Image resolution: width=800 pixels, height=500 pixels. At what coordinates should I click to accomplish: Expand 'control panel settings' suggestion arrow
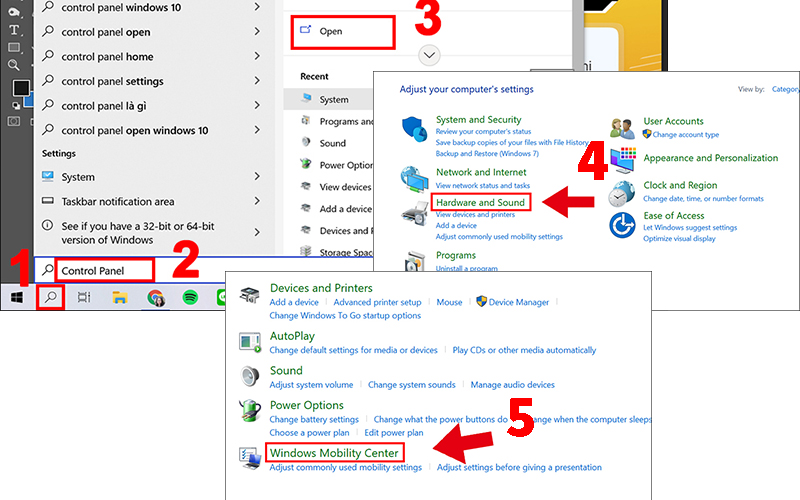pos(257,81)
